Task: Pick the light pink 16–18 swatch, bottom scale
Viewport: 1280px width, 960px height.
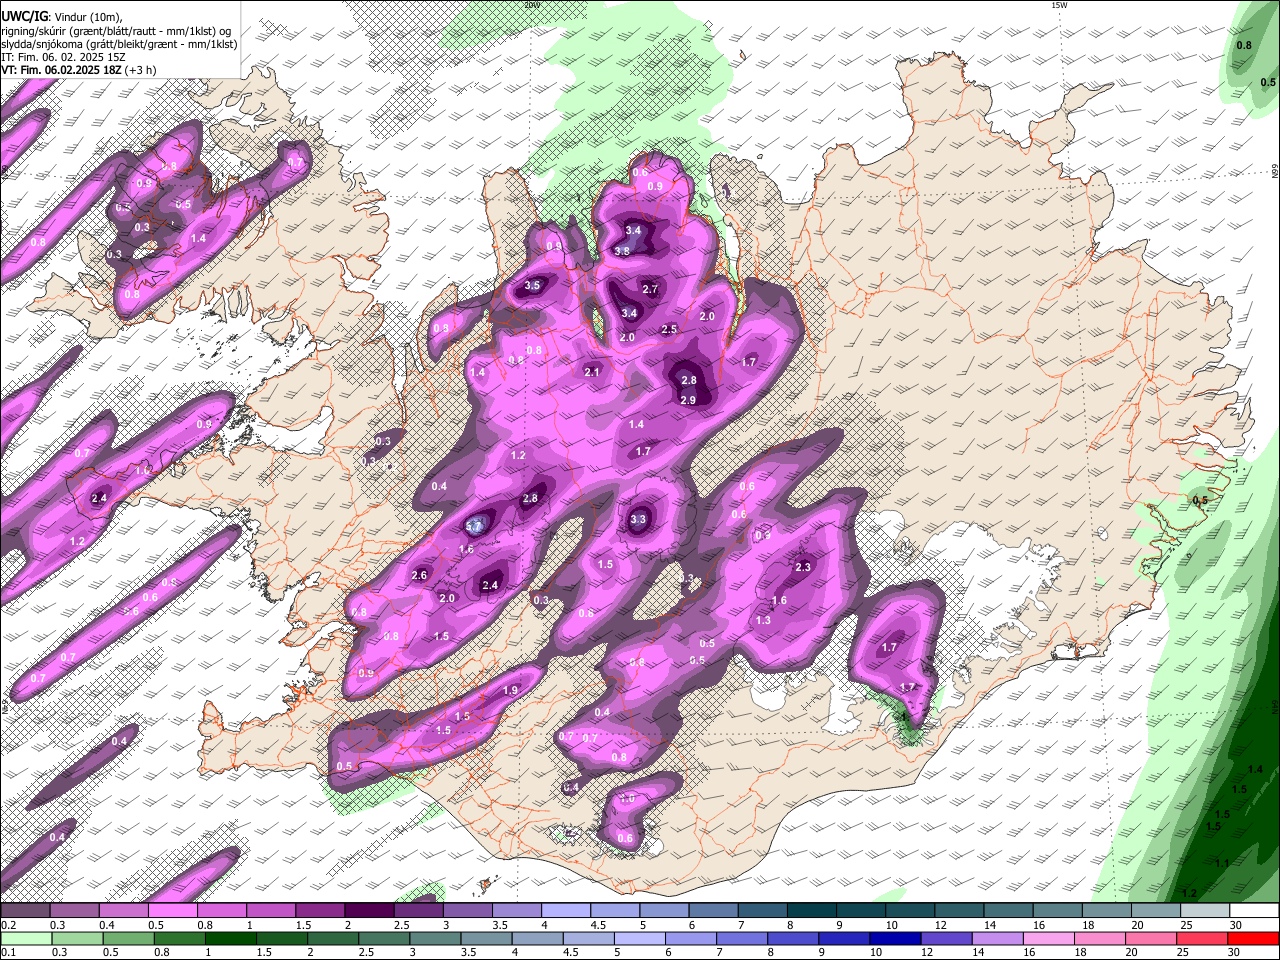Action: (1050, 938)
